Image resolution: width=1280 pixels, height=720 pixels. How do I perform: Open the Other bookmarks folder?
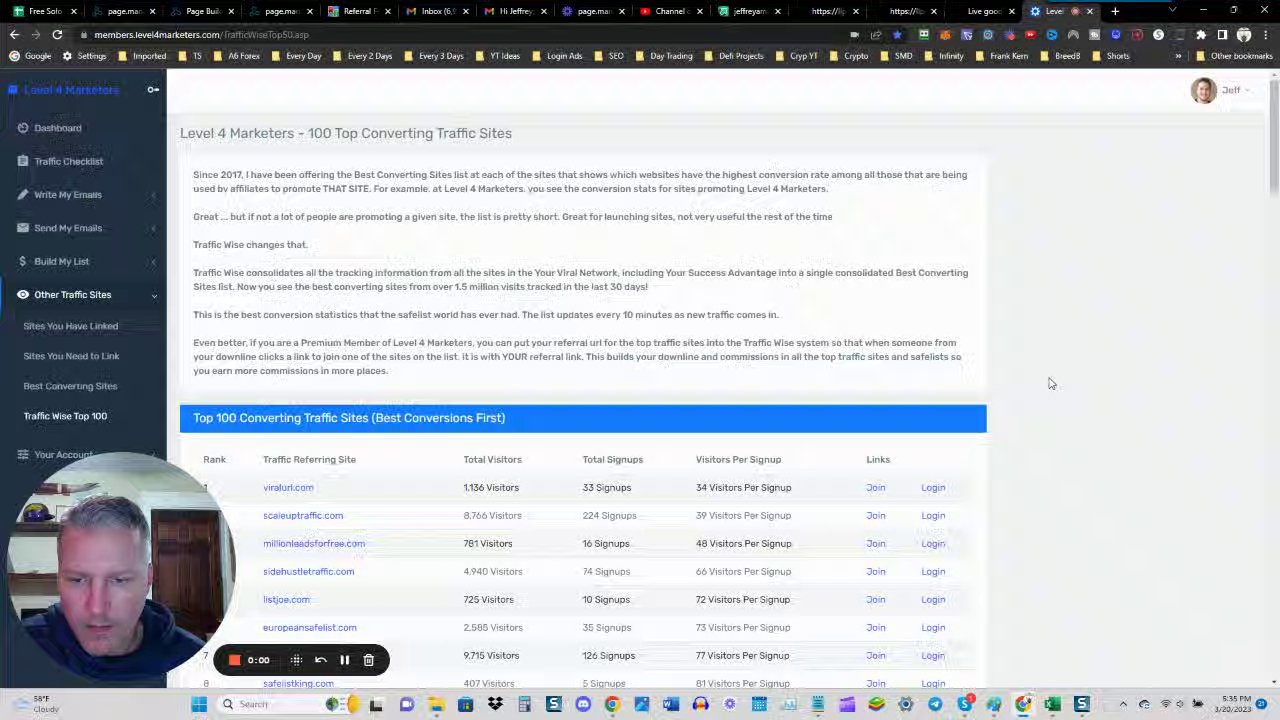[1233, 56]
